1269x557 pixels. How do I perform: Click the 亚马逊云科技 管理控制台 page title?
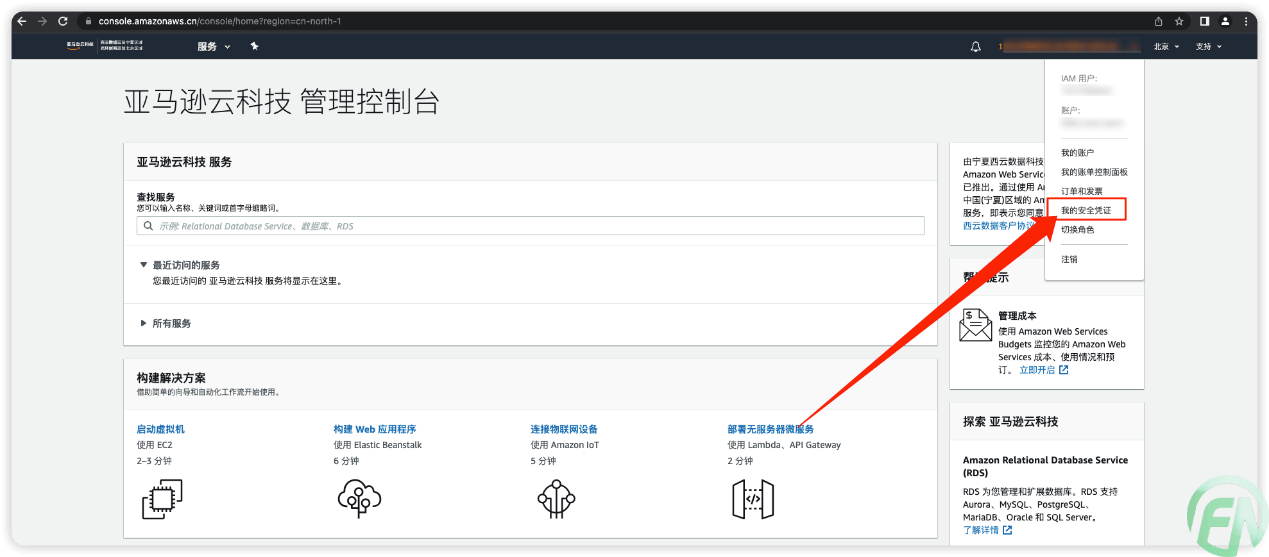(x=281, y=101)
